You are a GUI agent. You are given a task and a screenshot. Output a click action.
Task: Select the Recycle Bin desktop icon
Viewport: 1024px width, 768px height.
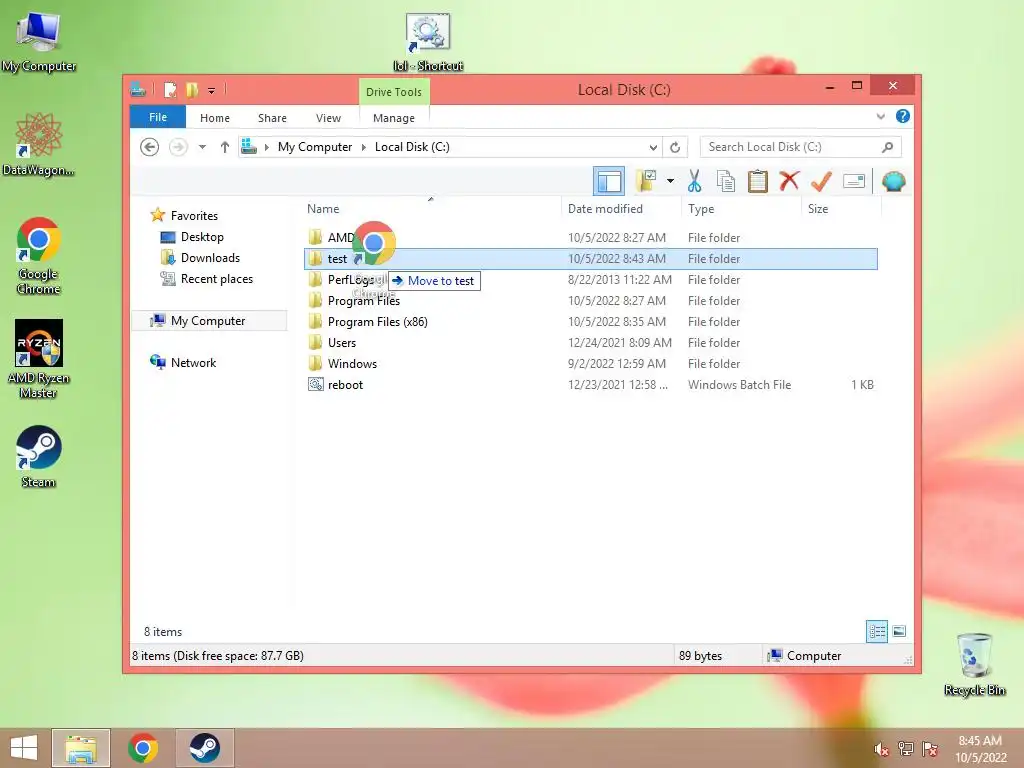[974, 664]
